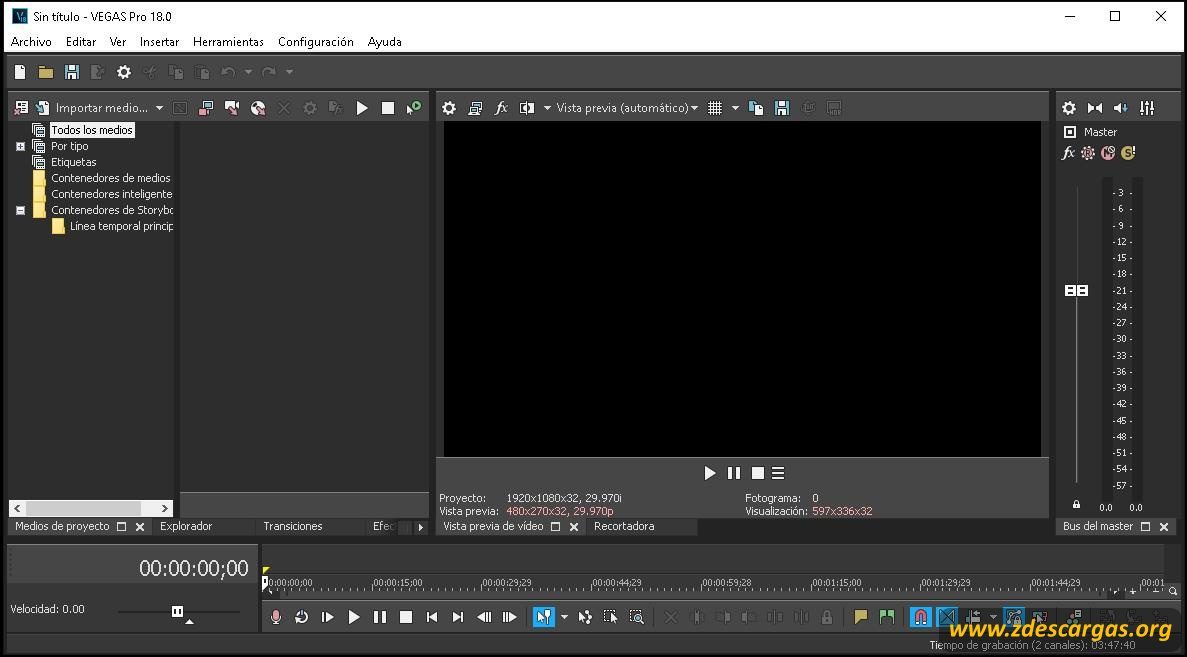Image resolution: width=1187 pixels, height=657 pixels.
Task: Open the Herramientas menu
Action: tap(228, 42)
